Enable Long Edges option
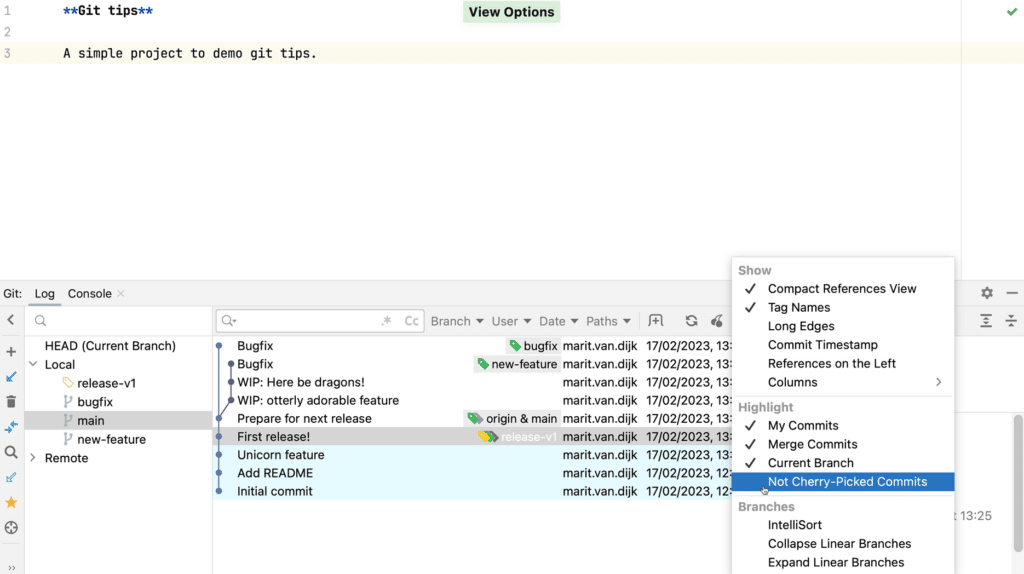Screen dimensions: 1024x574 842,327
